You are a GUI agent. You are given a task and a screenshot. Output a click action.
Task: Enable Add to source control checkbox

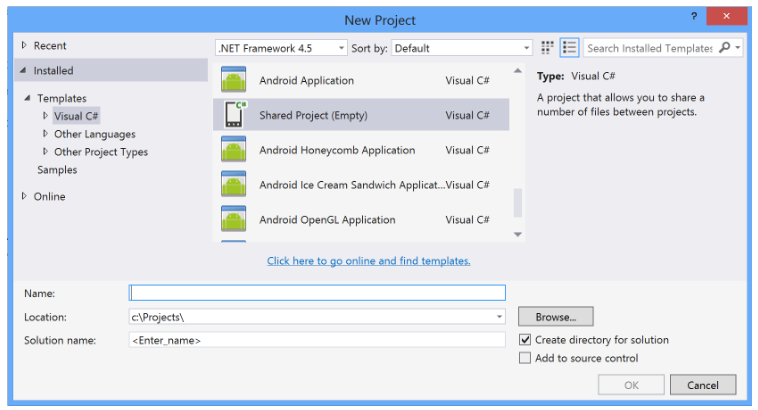(x=525, y=358)
